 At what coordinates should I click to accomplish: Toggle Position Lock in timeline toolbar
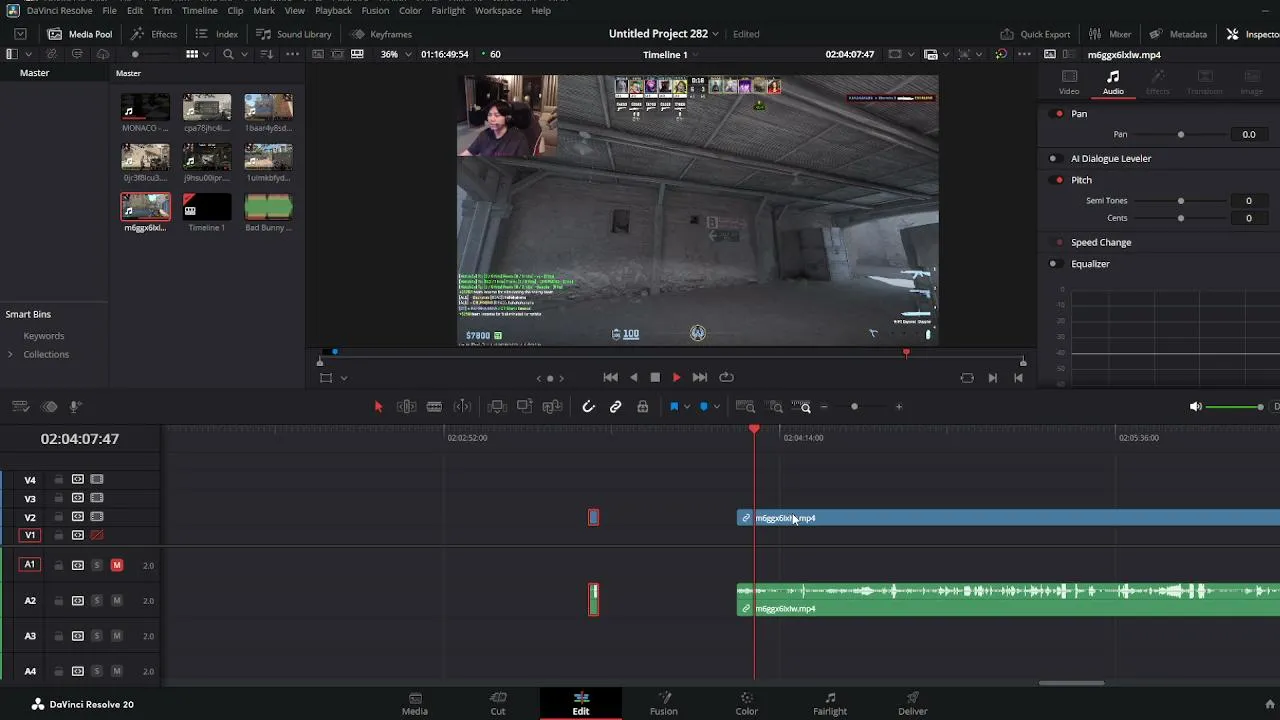click(x=643, y=407)
